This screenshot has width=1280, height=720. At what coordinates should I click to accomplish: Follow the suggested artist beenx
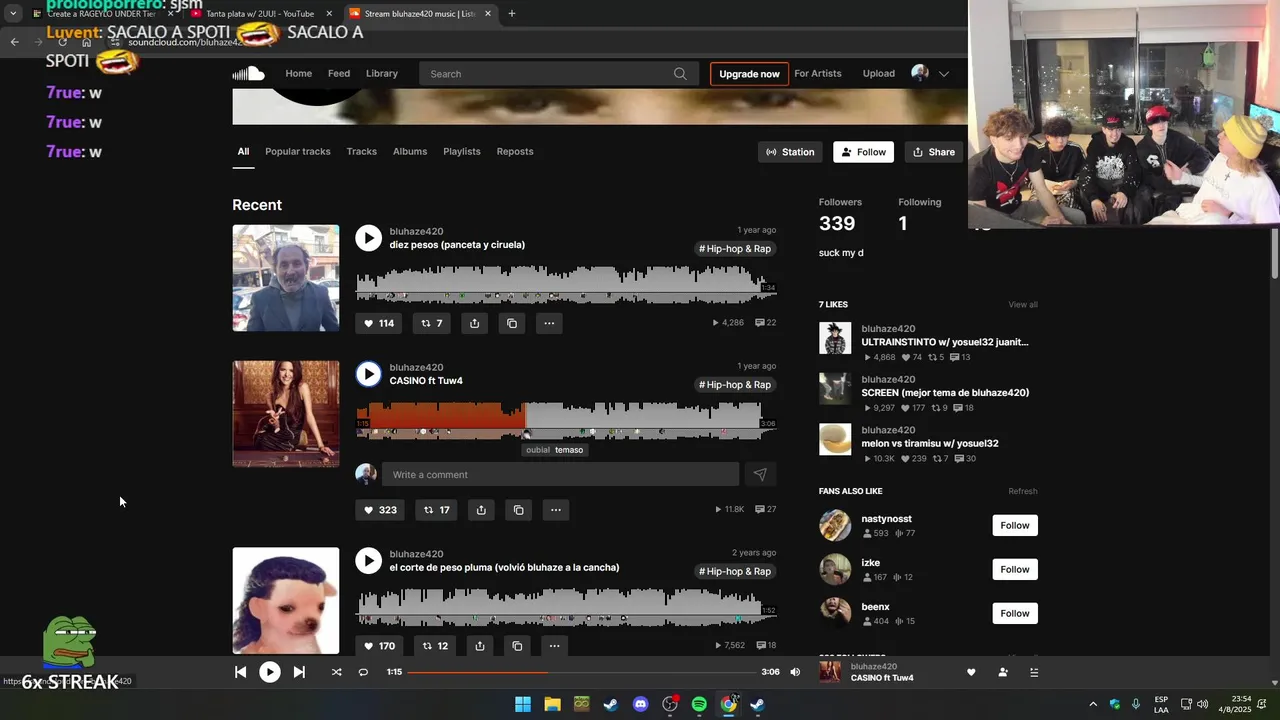1015,614
